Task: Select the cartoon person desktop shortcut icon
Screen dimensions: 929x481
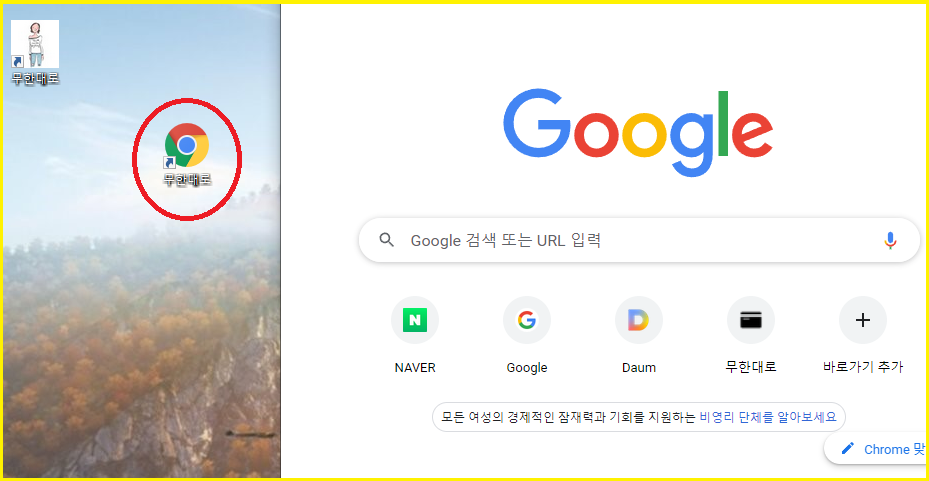Action: (35, 44)
